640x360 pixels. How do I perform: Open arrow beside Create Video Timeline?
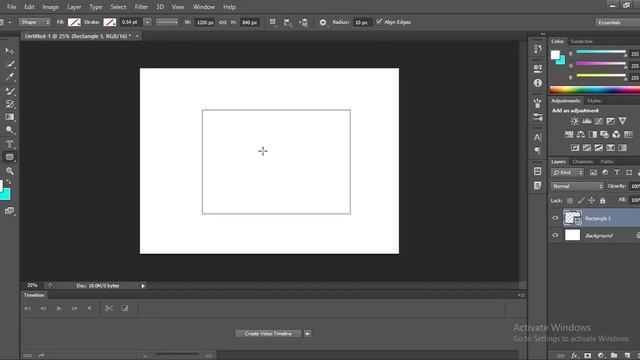point(307,334)
